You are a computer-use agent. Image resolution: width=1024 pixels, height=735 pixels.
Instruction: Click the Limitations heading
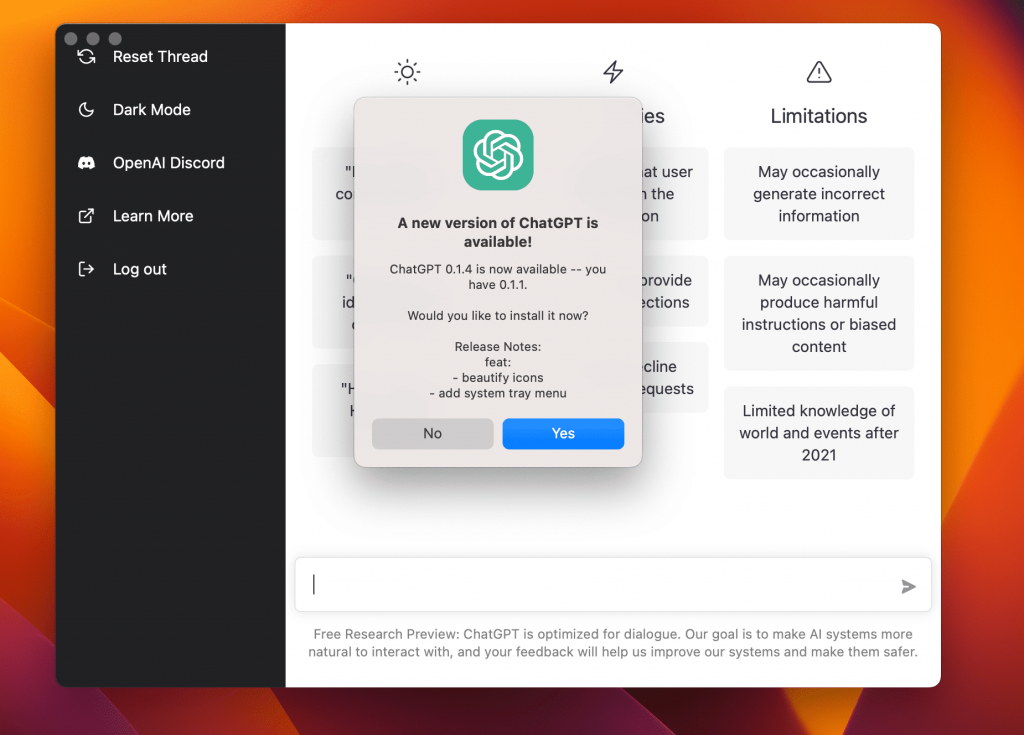click(819, 116)
